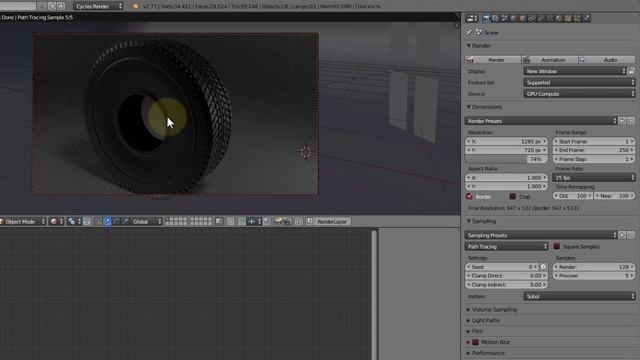Open the Render Presets dropdown

(x=541, y=121)
